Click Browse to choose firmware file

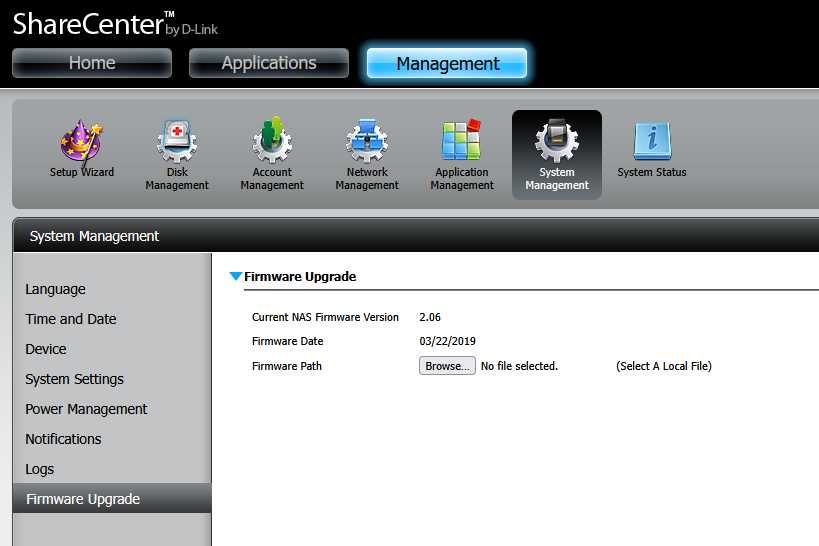pyautogui.click(x=447, y=366)
